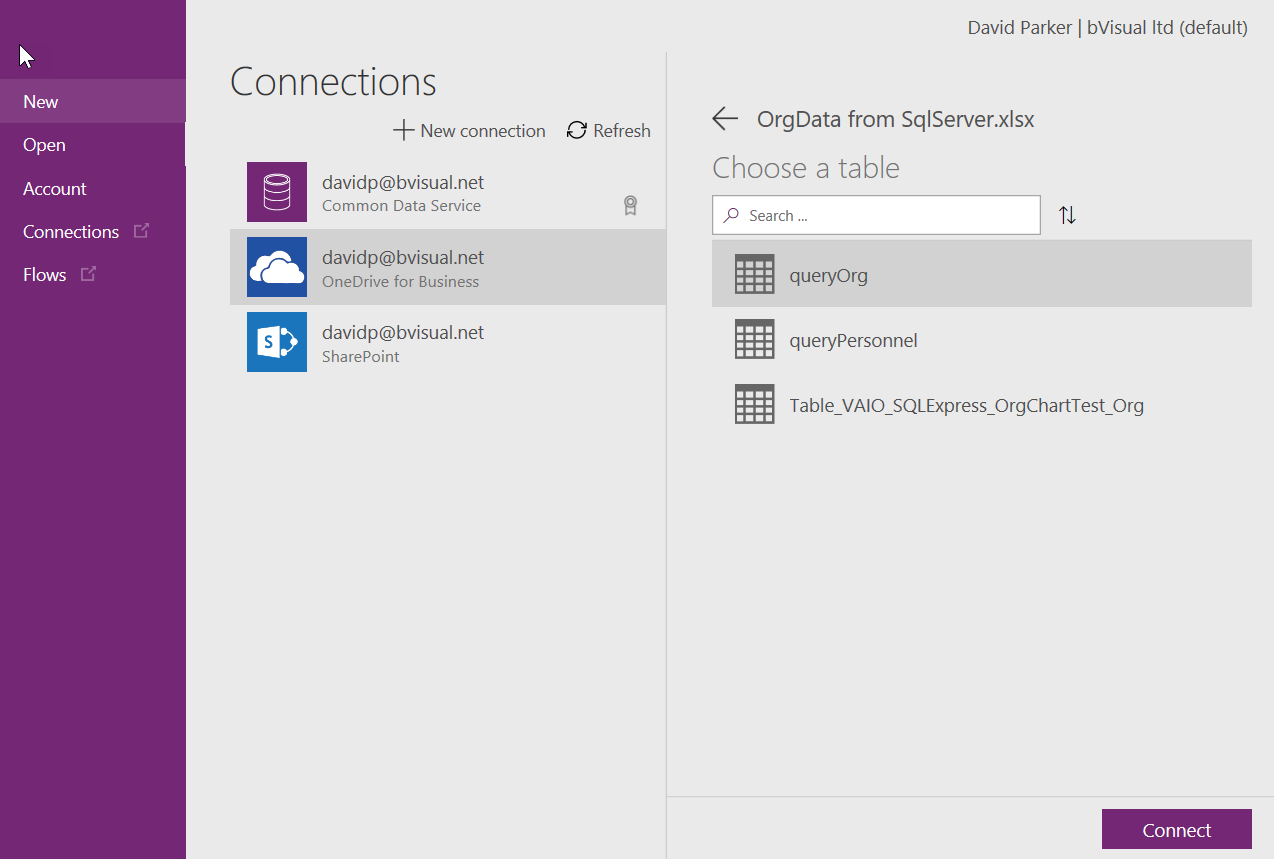Click the icon beside Table_VAIO_SQLExpress_OrgChartTest_Org
This screenshot has height=859, width=1274.
coord(754,404)
